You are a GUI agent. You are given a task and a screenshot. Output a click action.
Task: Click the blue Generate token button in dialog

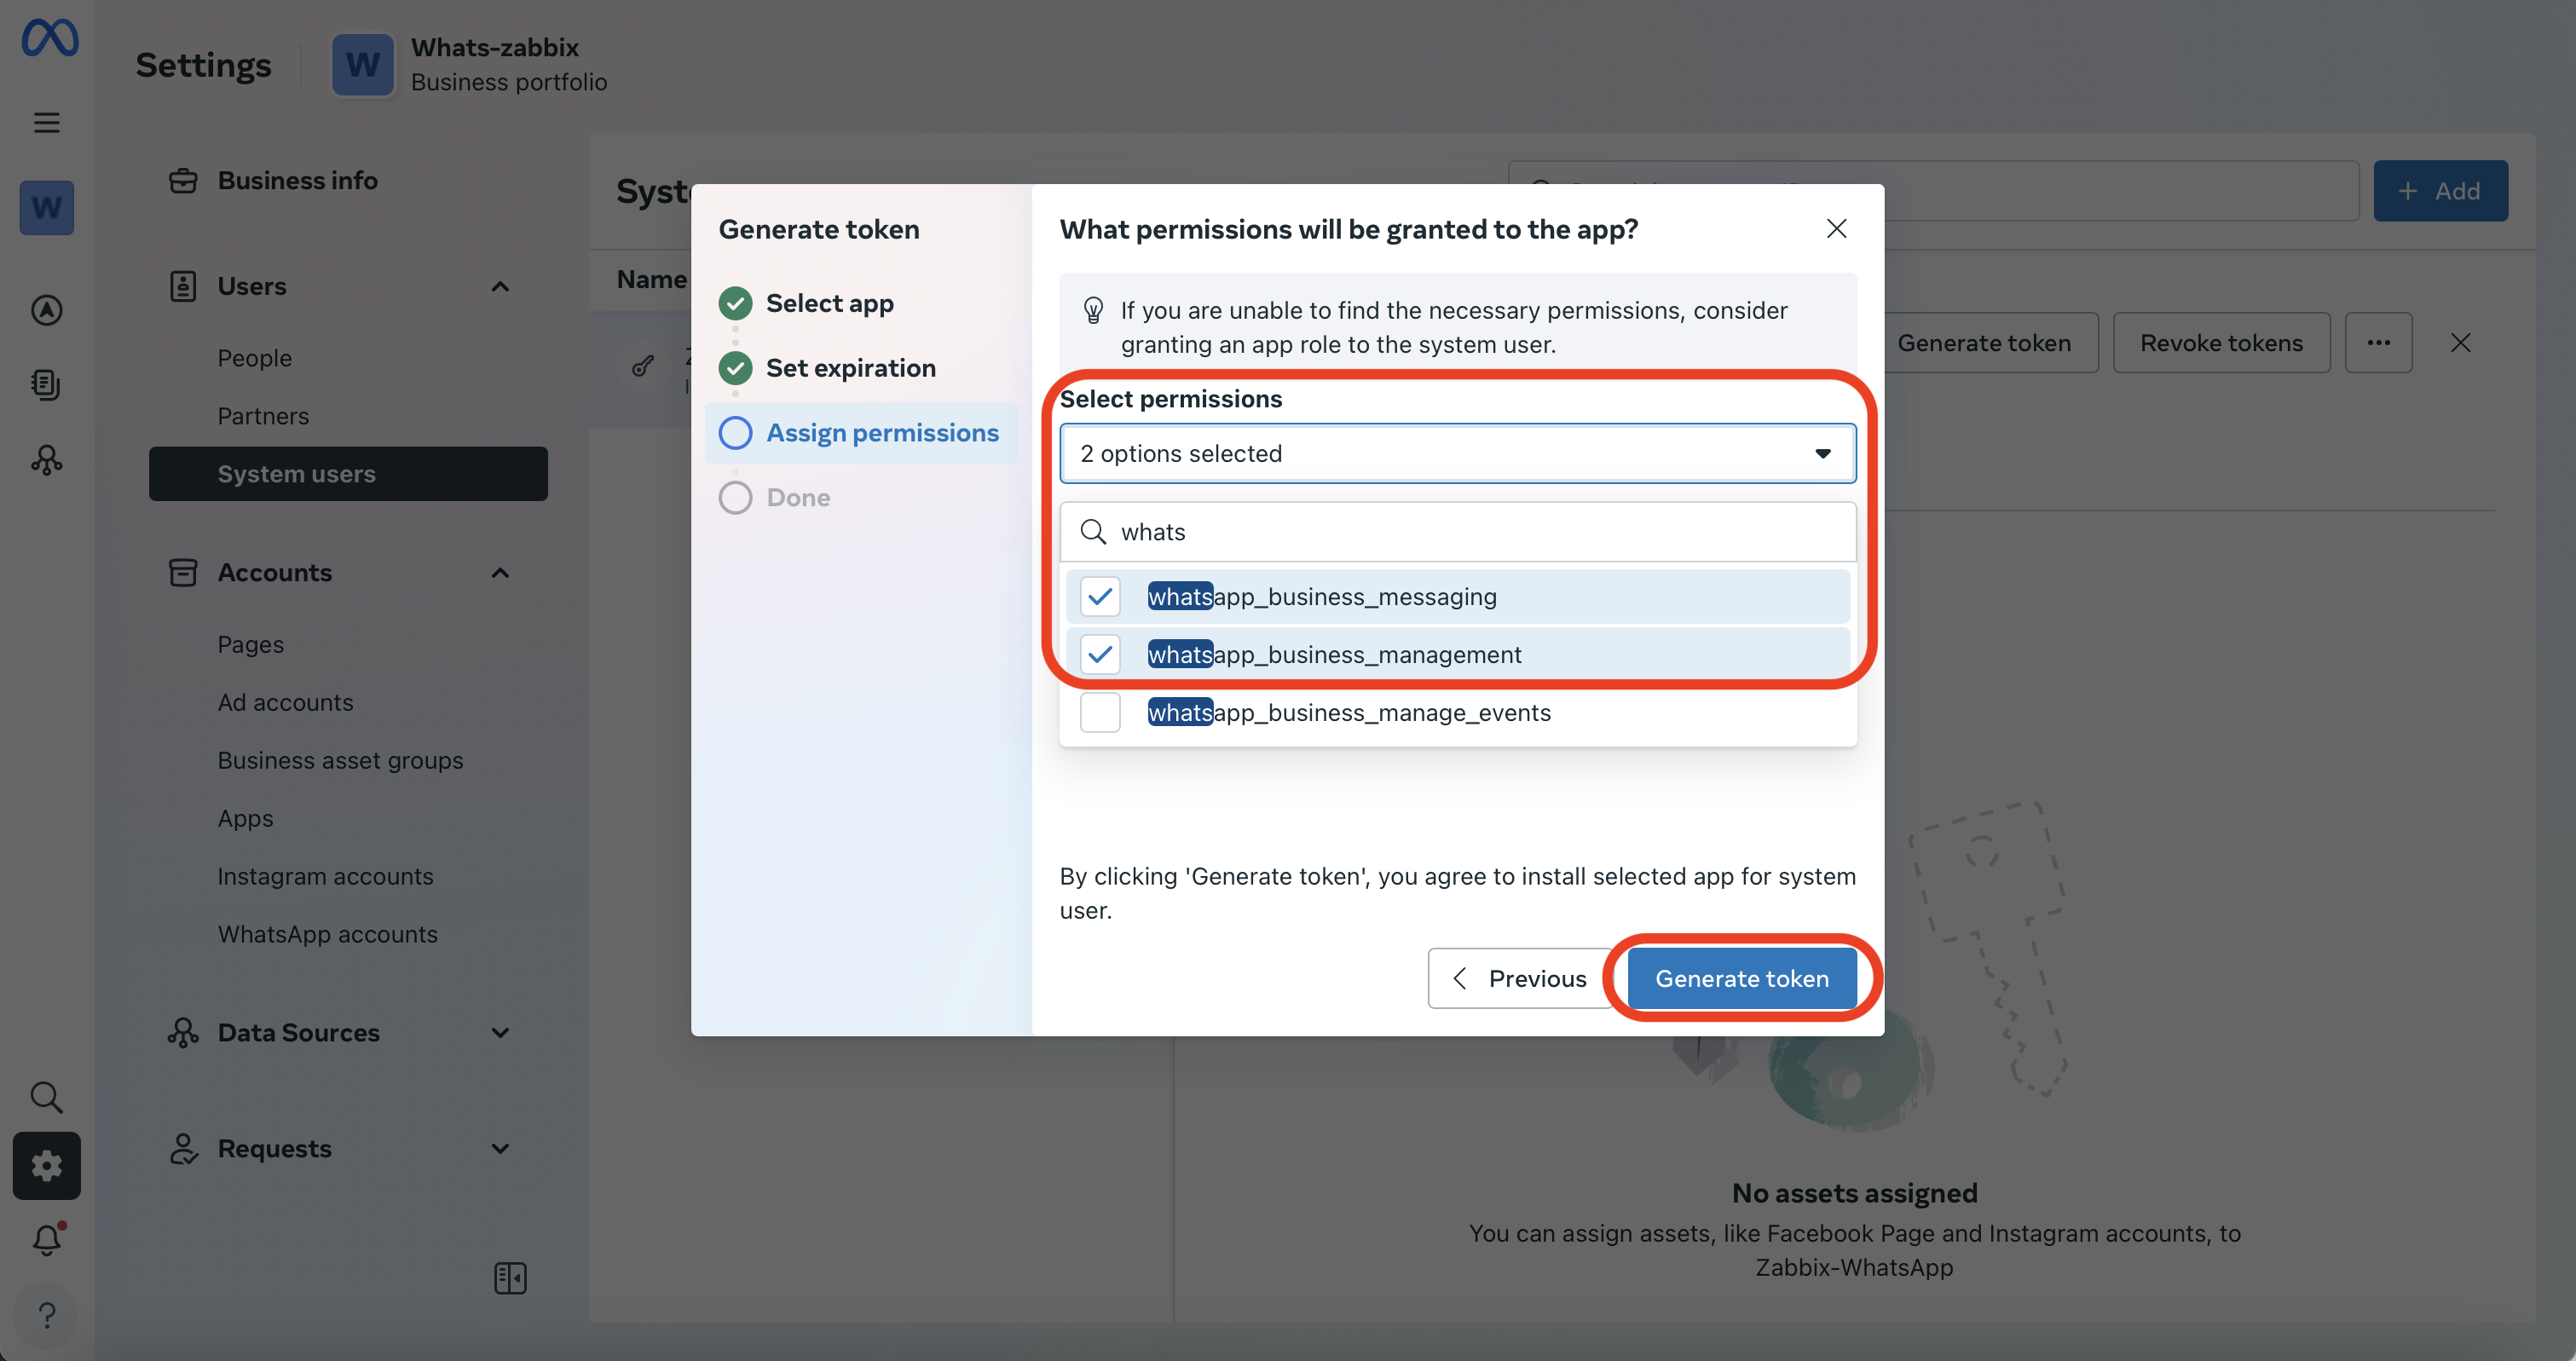click(x=1742, y=979)
